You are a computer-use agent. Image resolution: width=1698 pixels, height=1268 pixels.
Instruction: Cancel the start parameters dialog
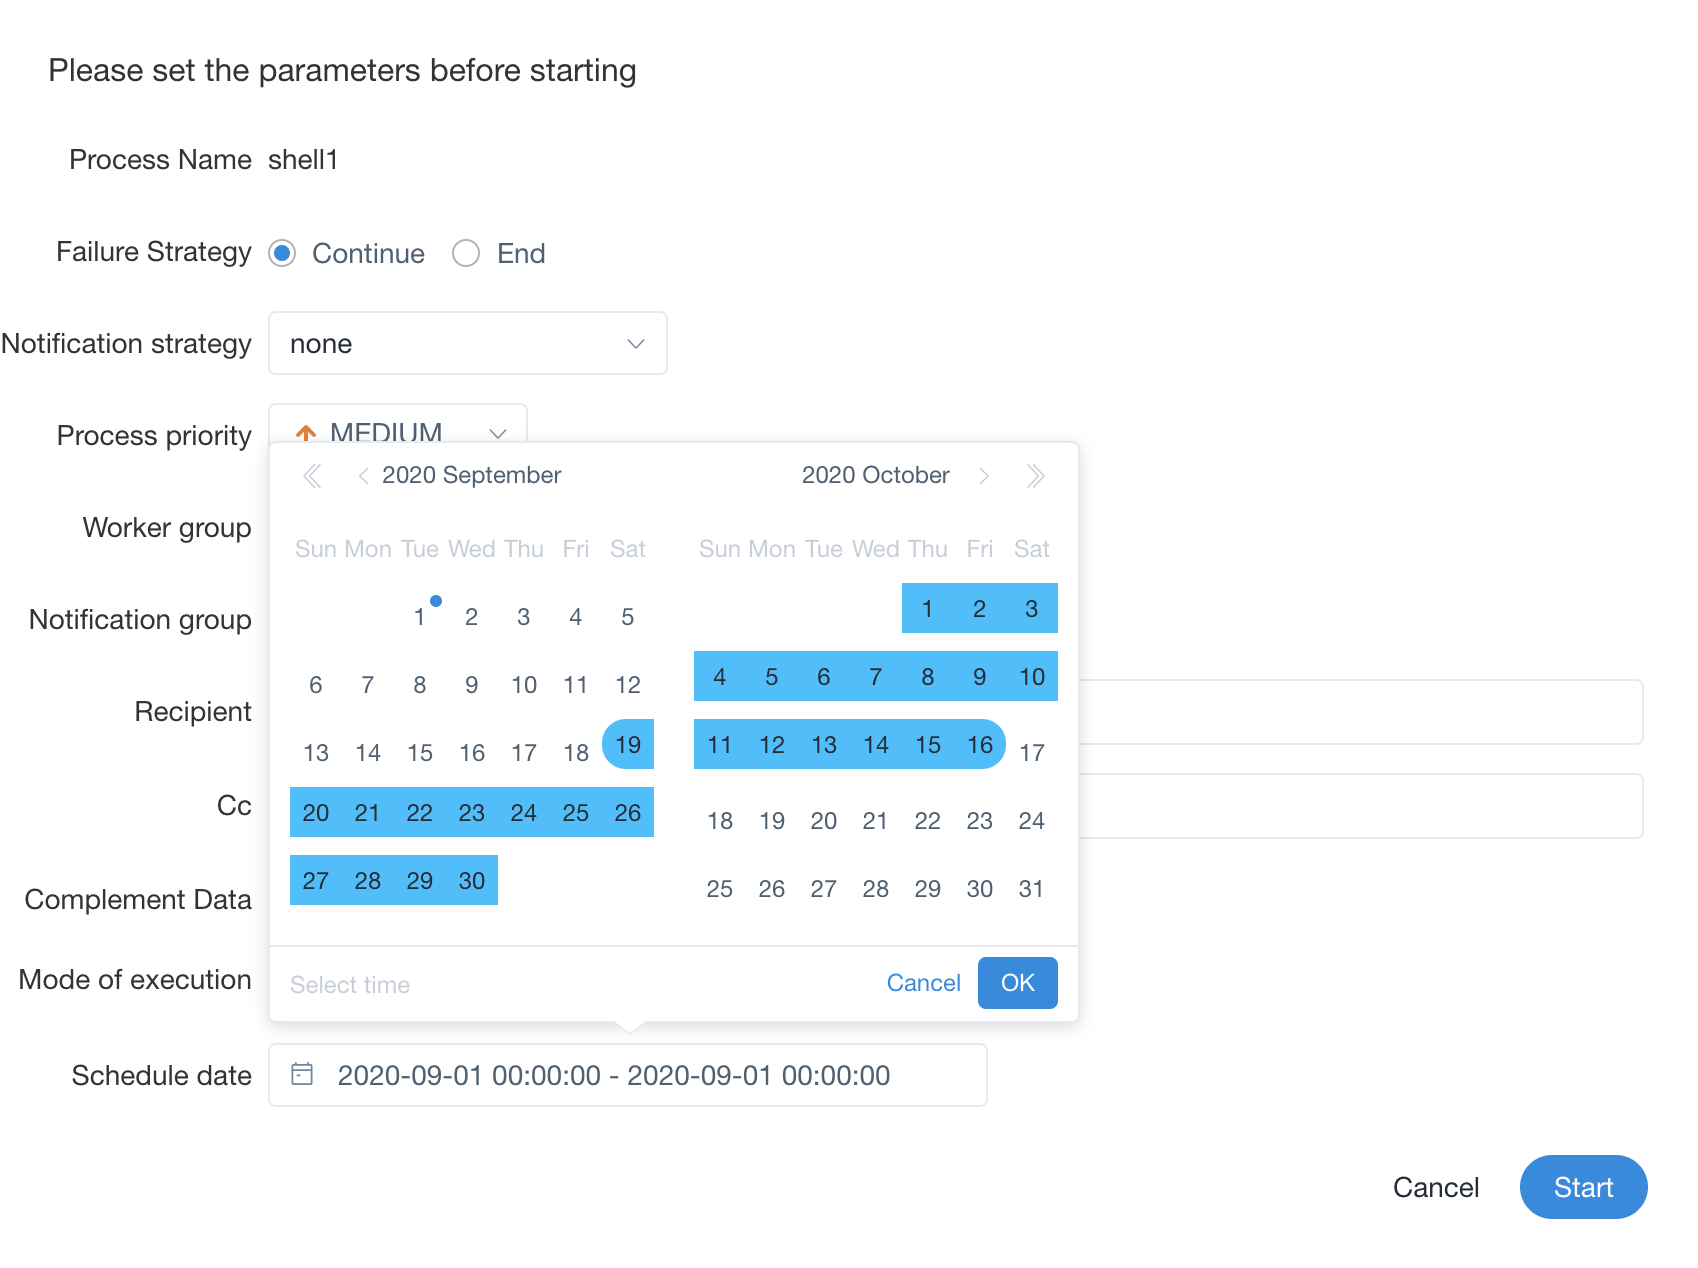pos(1435,1187)
